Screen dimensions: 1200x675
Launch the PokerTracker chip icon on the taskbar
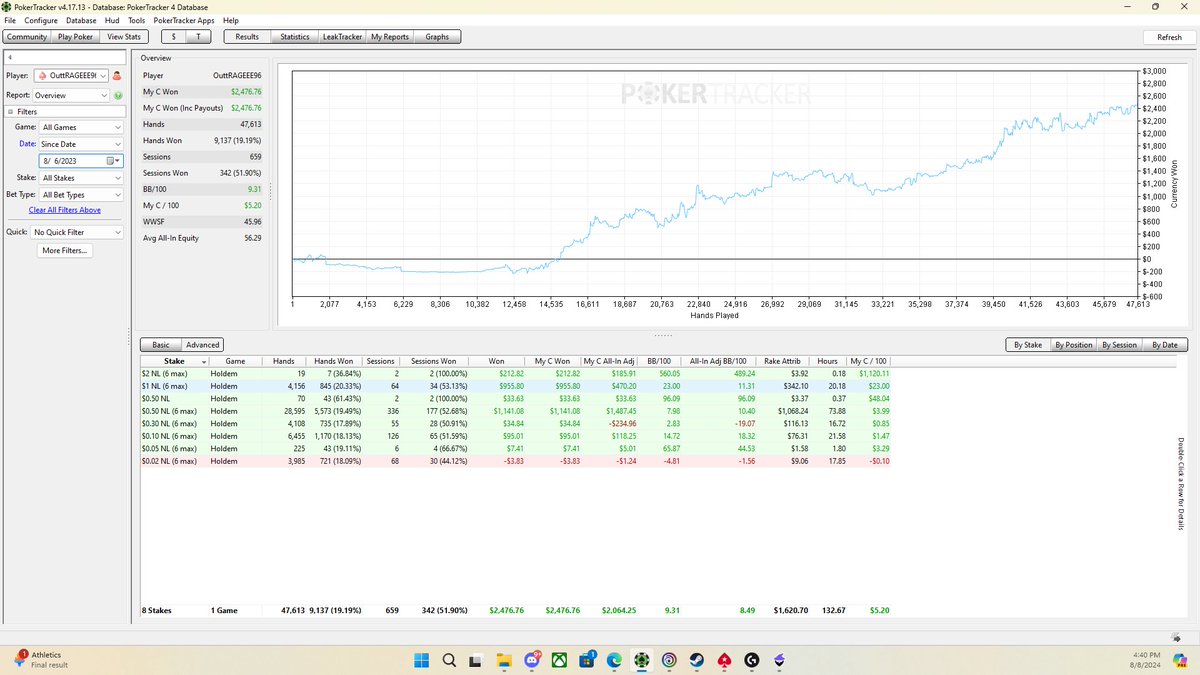[640, 660]
